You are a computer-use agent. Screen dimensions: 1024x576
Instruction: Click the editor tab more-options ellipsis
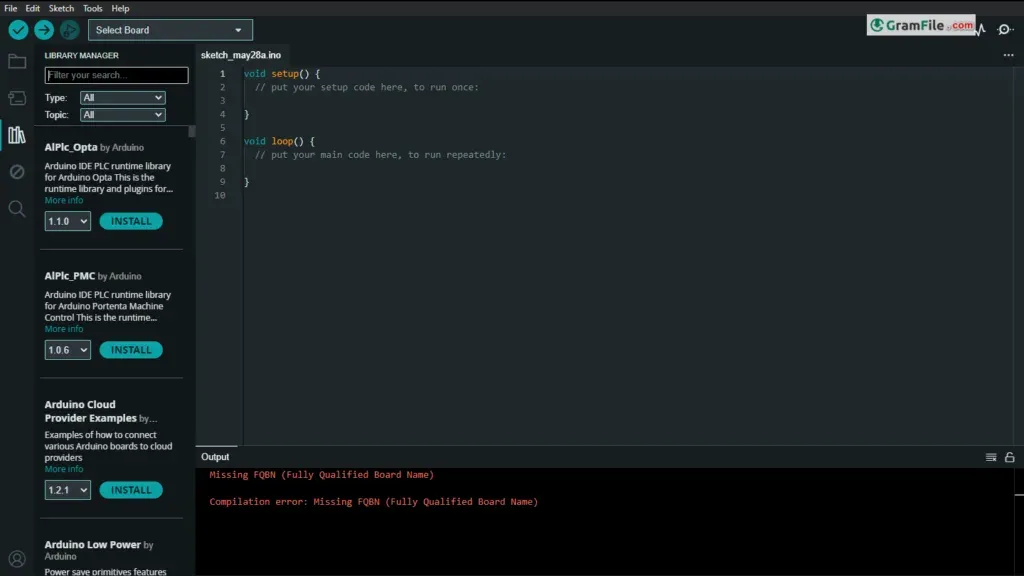point(1008,56)
